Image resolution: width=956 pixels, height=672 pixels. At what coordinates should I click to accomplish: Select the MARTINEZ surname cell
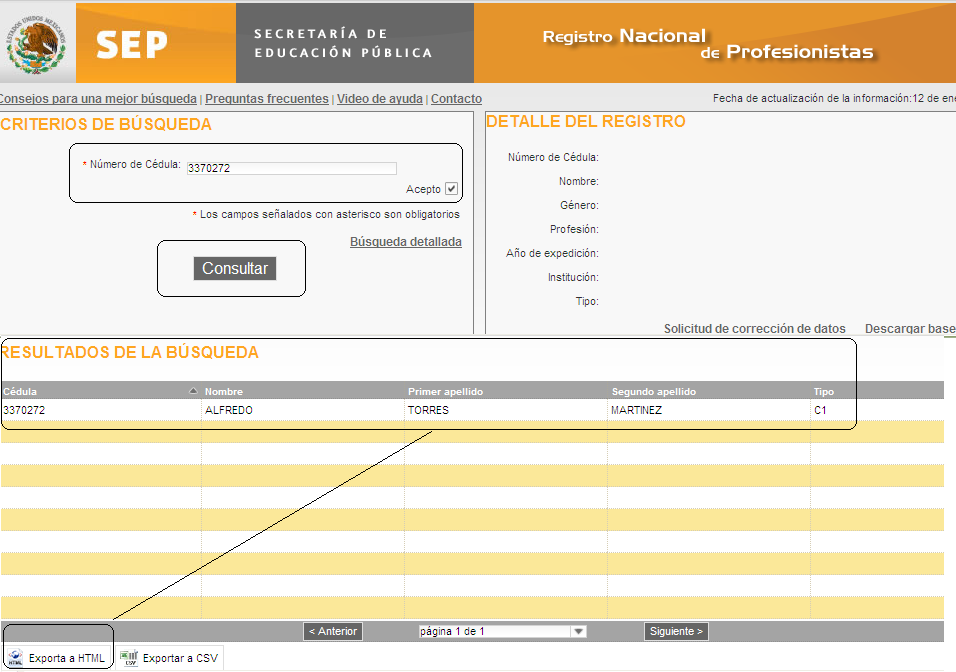[636, 410]
